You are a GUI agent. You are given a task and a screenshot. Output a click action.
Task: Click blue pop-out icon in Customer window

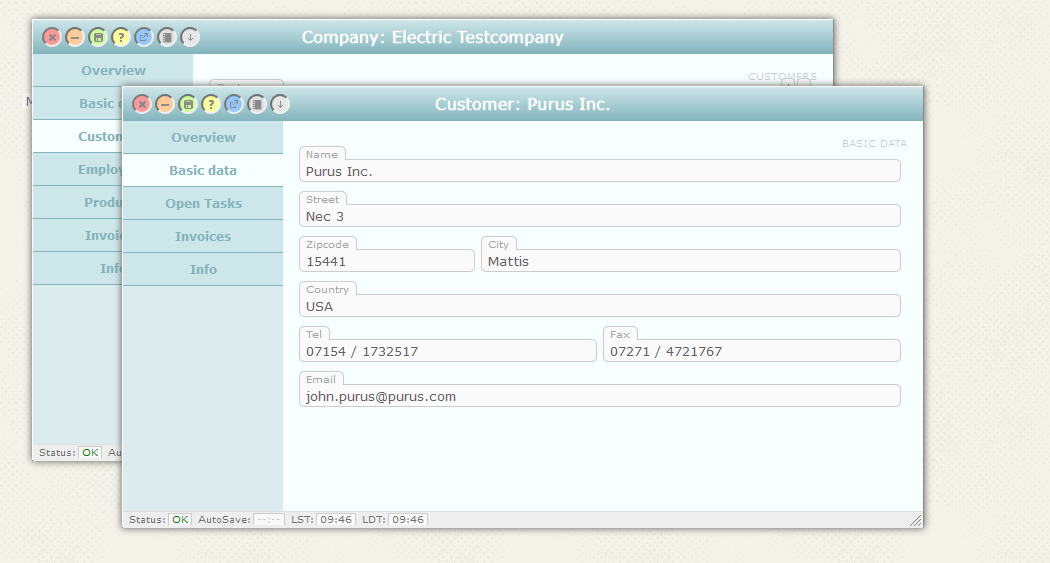click(x=234, y=104)
